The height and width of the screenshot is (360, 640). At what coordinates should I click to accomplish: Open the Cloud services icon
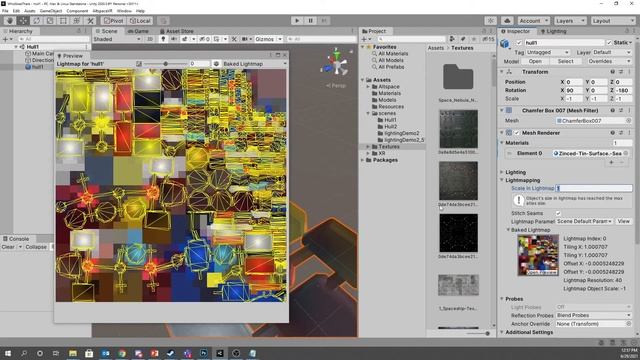click(x=507, y=20)
